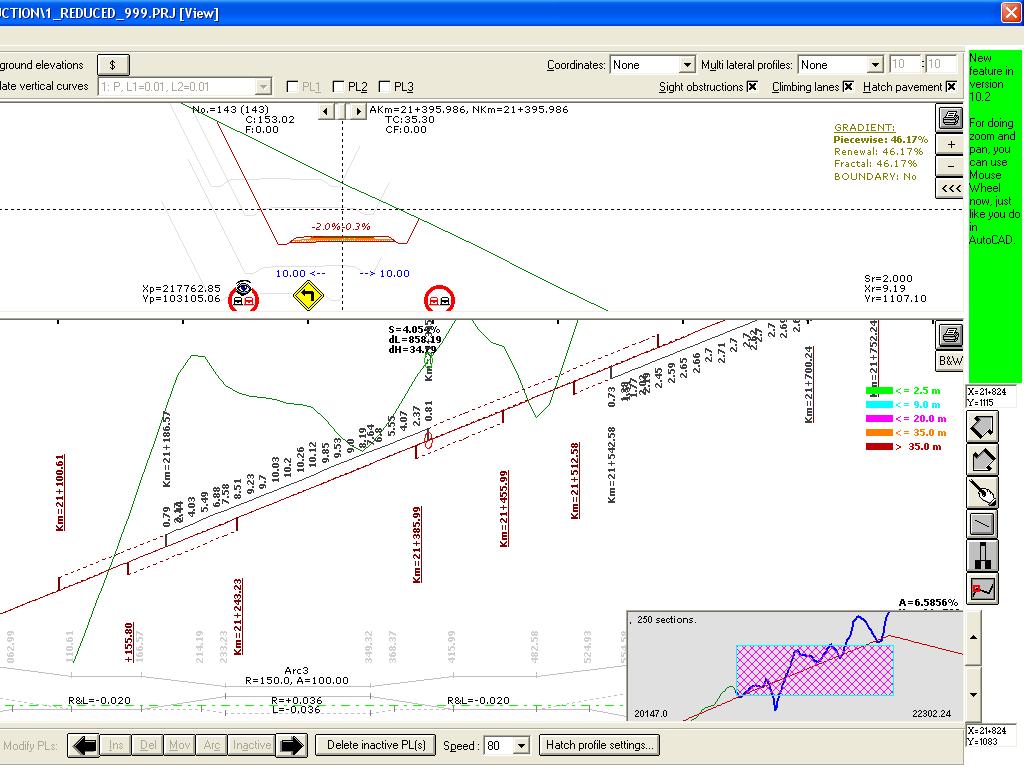Click the Km=21+385.99 station label
The image size is (1024, 768).
tap(417, 544)
